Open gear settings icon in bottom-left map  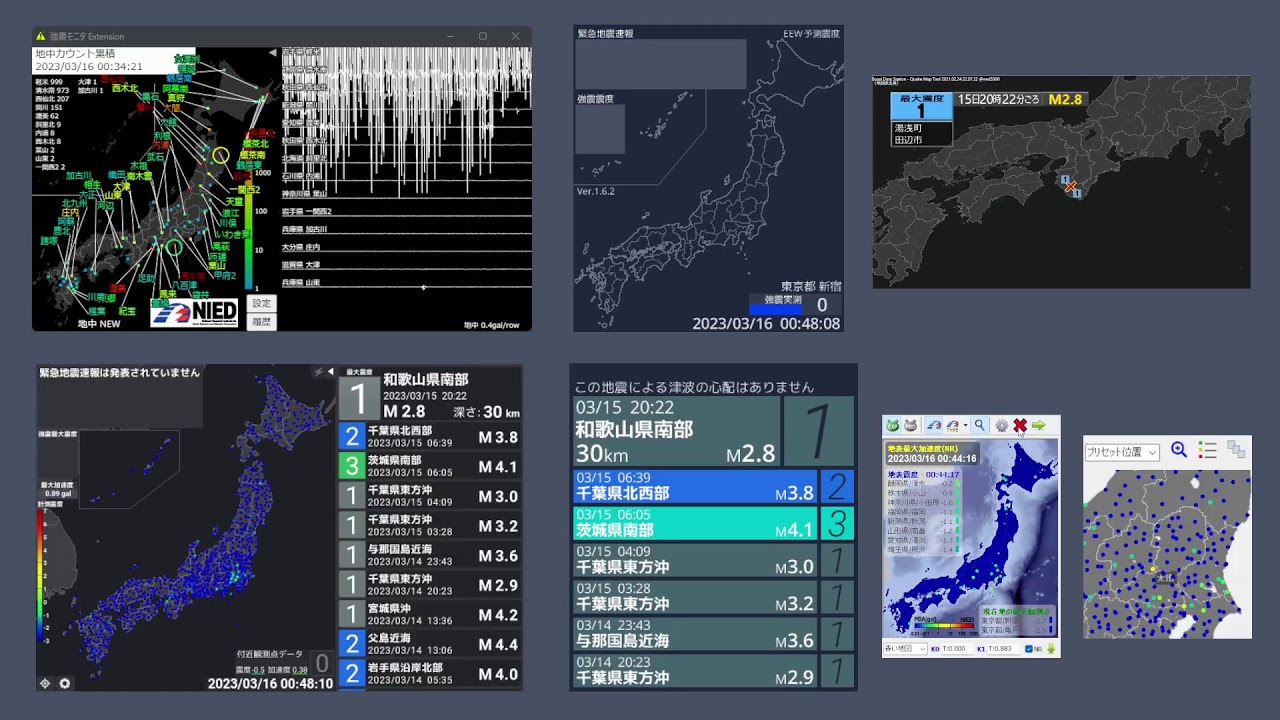(x=65, y=683)
